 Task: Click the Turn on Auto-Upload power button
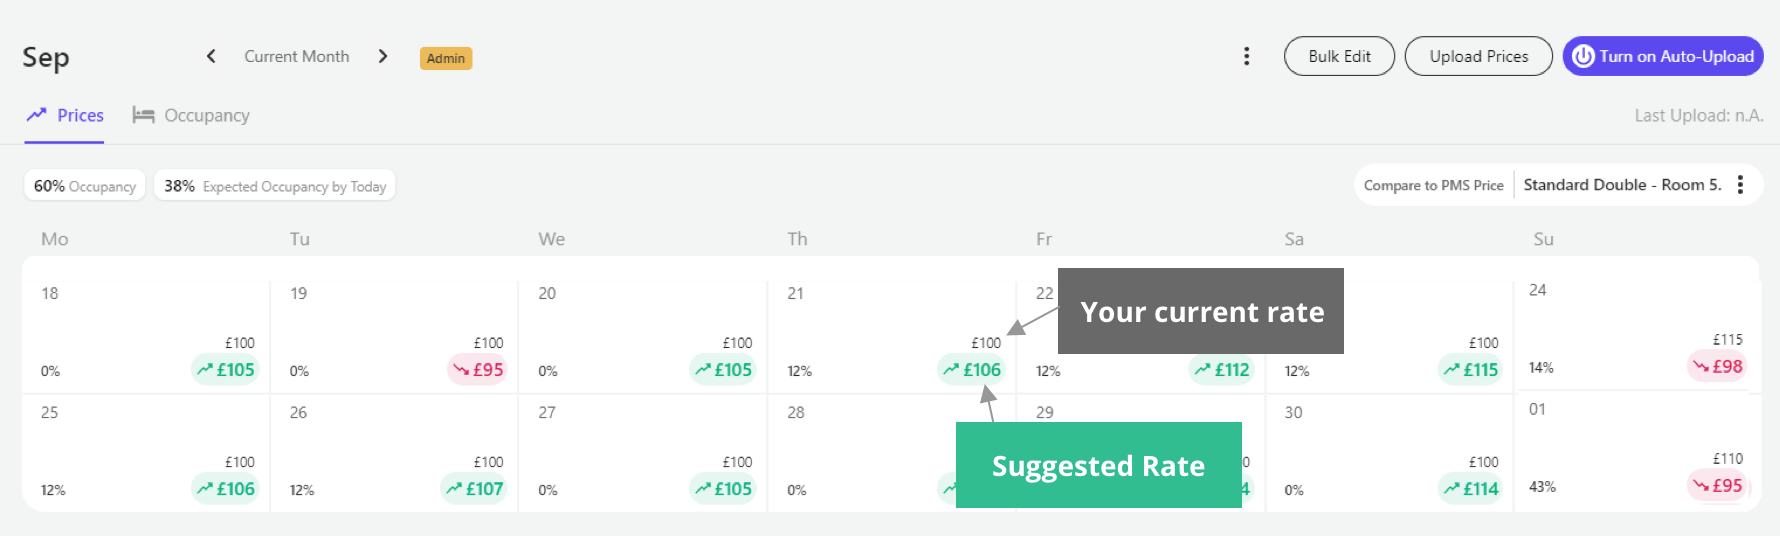1663,56
